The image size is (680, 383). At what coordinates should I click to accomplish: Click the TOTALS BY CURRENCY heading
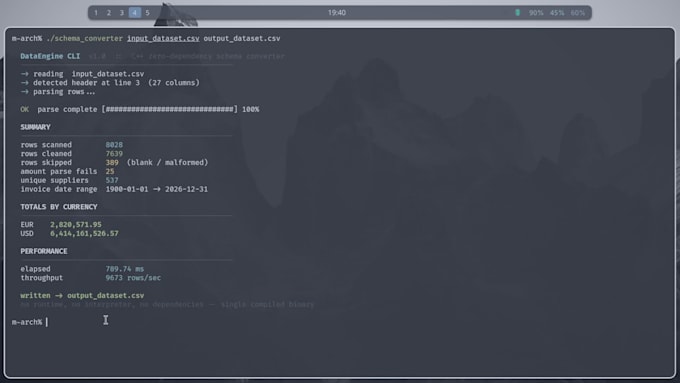click(x=59, y=207)
